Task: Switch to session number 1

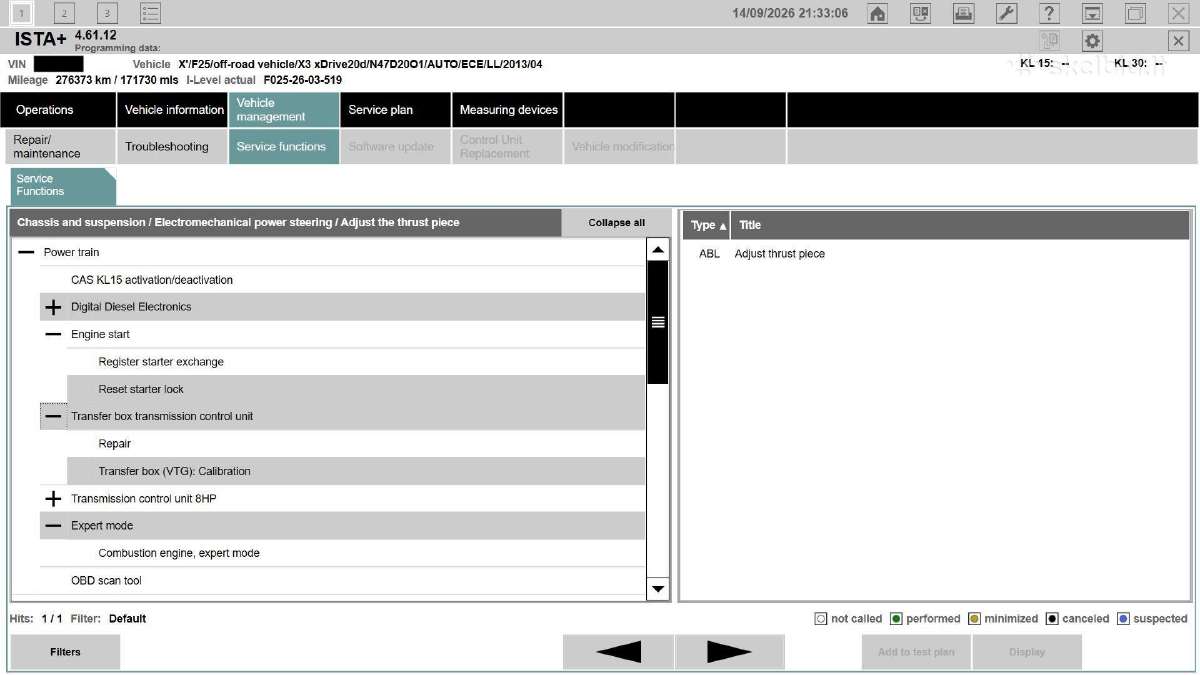Action: pos(21,13)
